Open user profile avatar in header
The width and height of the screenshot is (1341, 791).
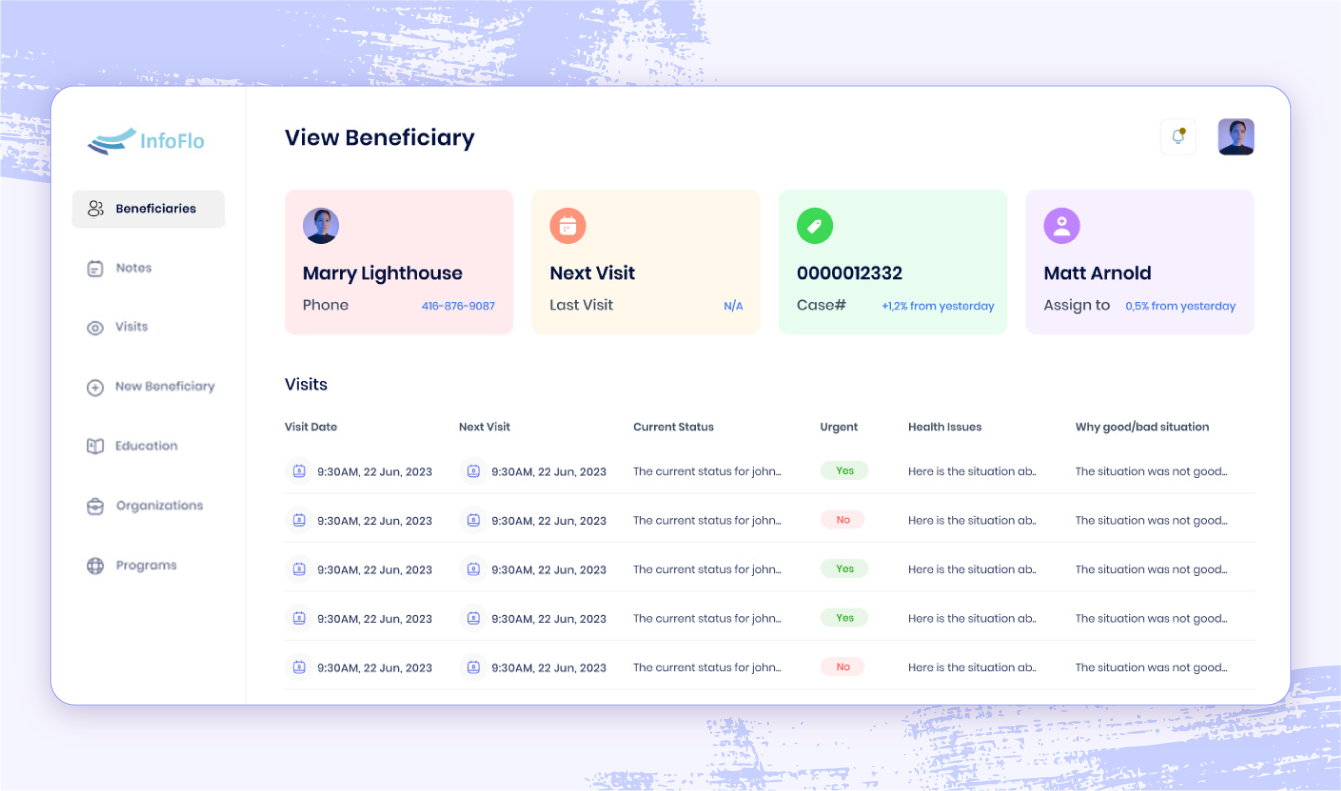1236,137
